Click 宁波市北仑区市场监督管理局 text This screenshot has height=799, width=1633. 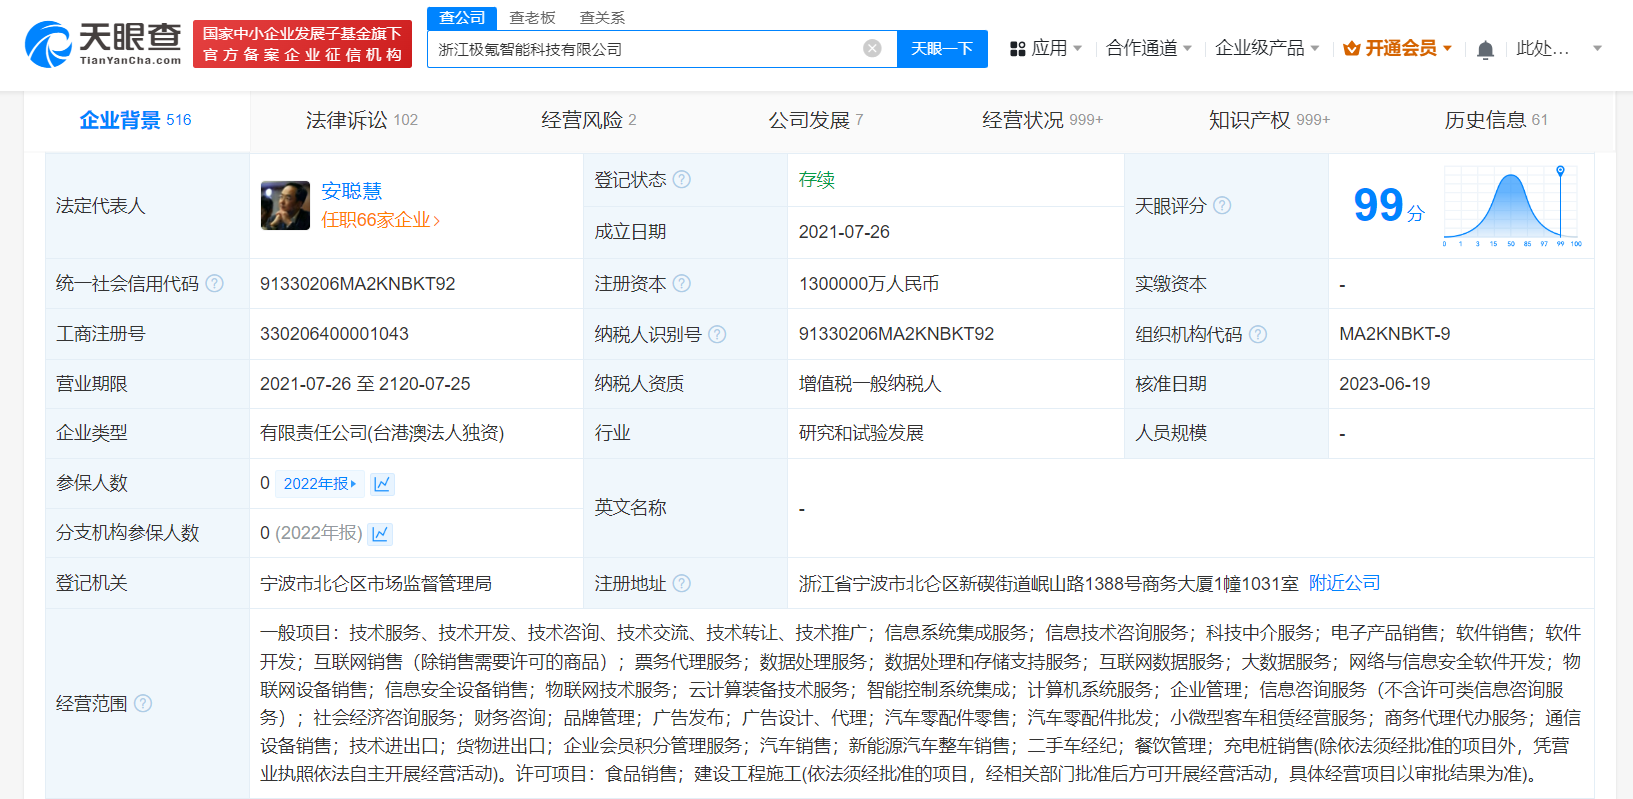point(376,583)
